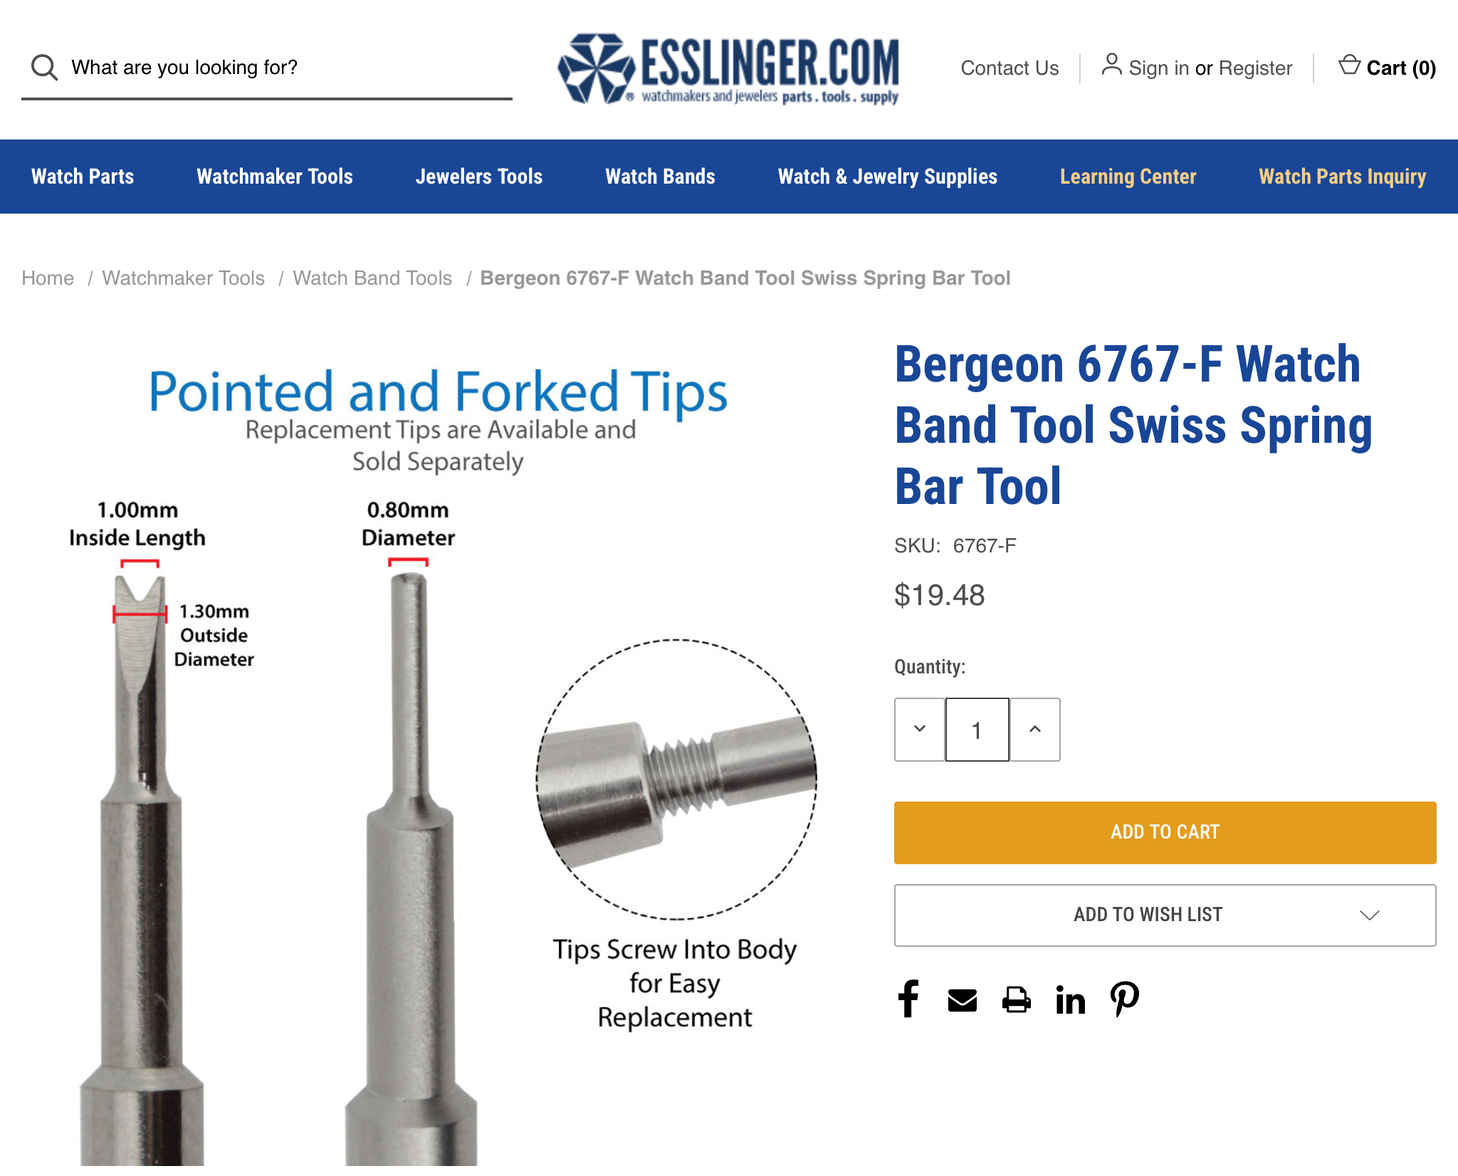Screen dimensions: 1458x1176
Task: Click the search magnifier icon
Action: pyautogui.click(x=44, y=67)
